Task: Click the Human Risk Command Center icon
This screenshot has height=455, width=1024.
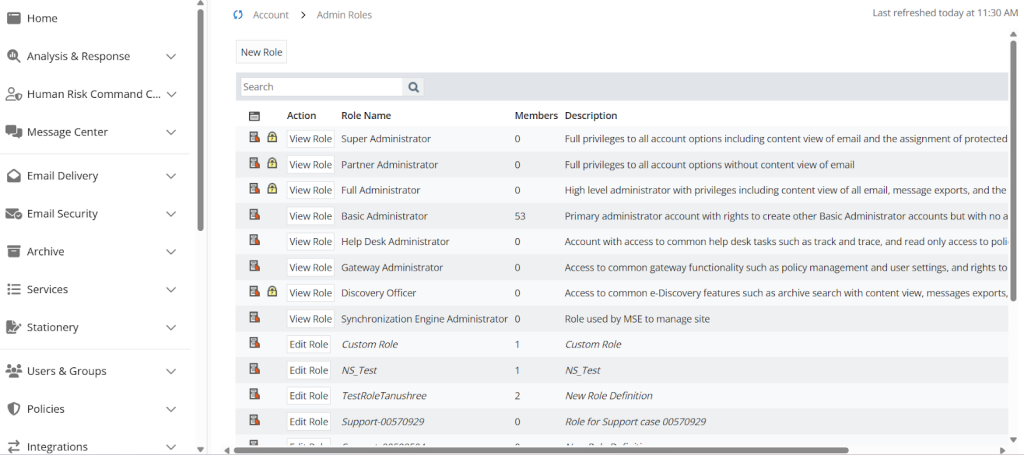Action: click(x=14, y=94)
